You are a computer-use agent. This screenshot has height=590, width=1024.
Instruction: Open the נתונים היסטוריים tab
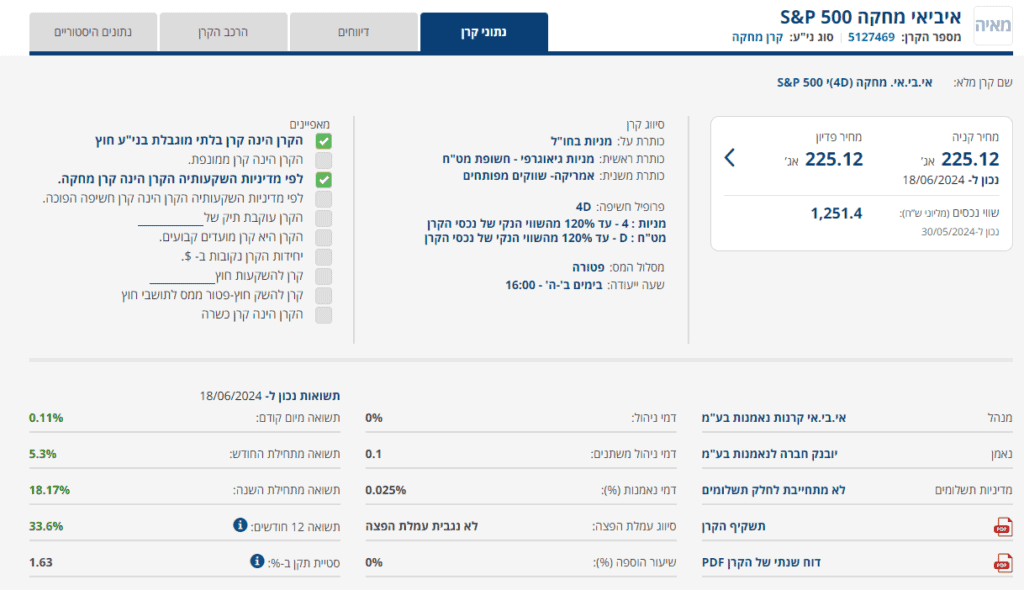[93, 32]
